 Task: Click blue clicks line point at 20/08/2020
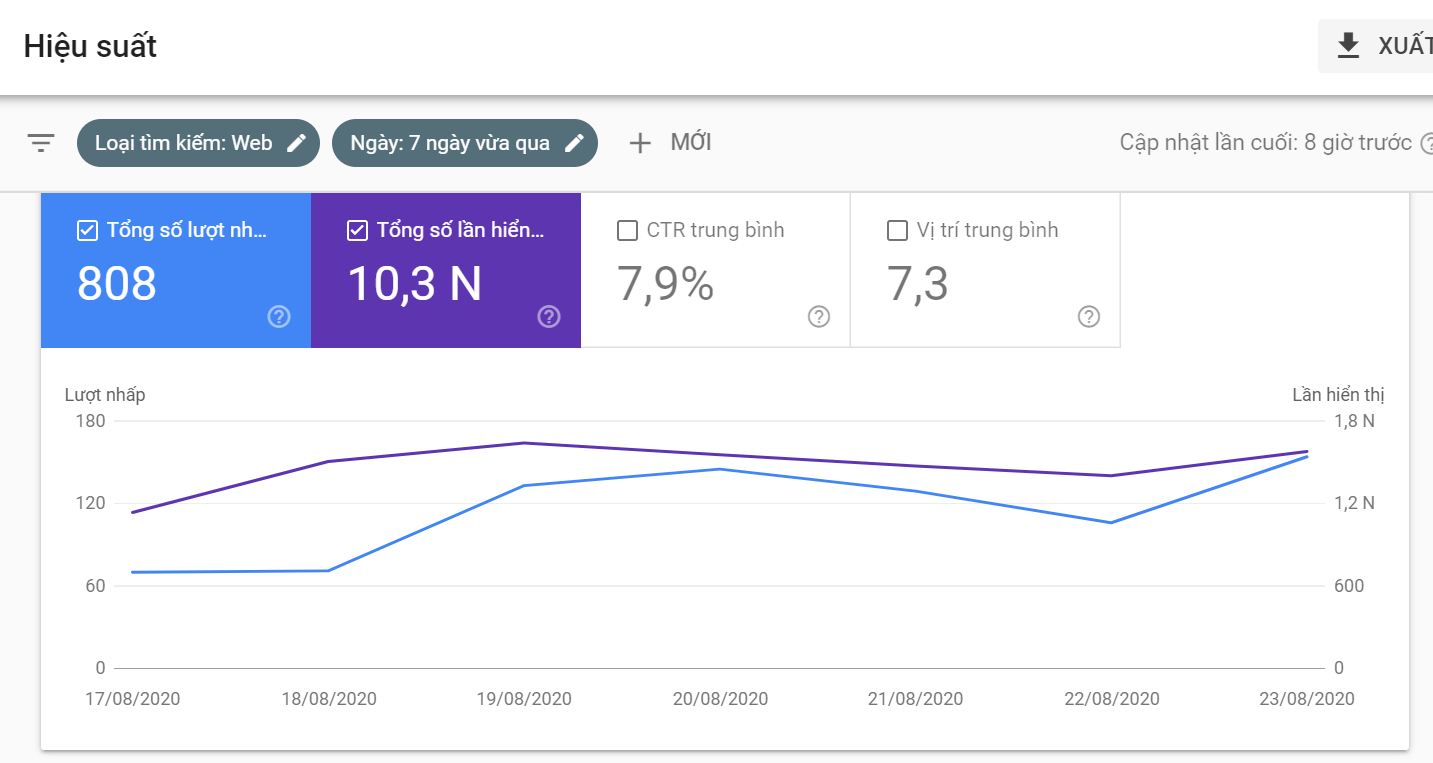[720, 469]
